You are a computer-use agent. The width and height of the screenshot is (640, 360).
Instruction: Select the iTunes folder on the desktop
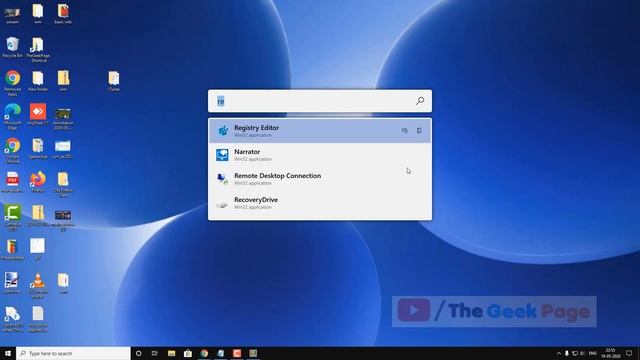[114, 81]
